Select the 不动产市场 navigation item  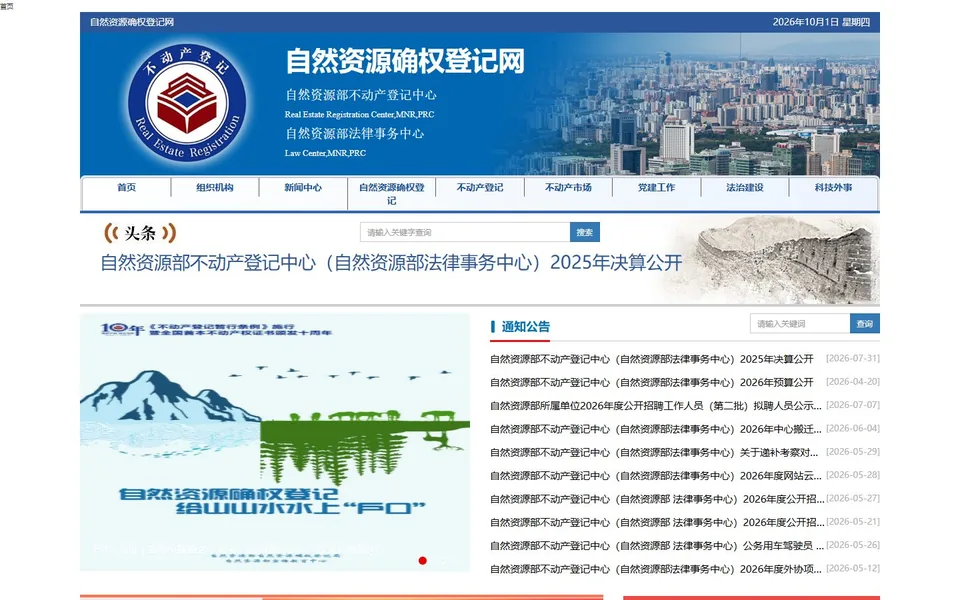point(568,187)
